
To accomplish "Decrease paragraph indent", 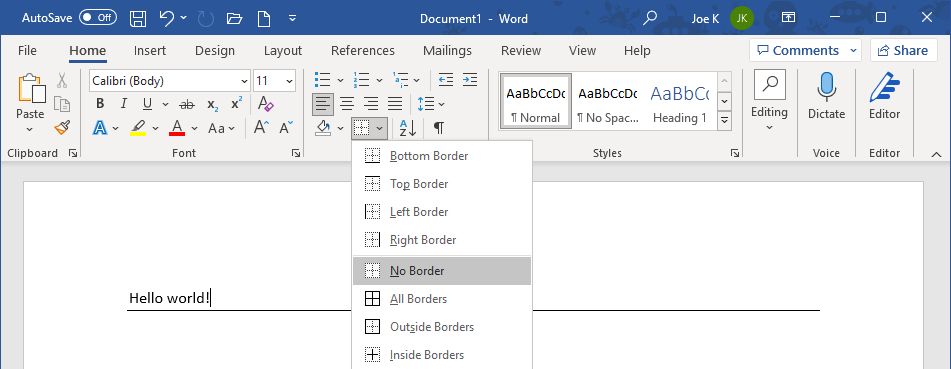I will (x=446, y=80).
